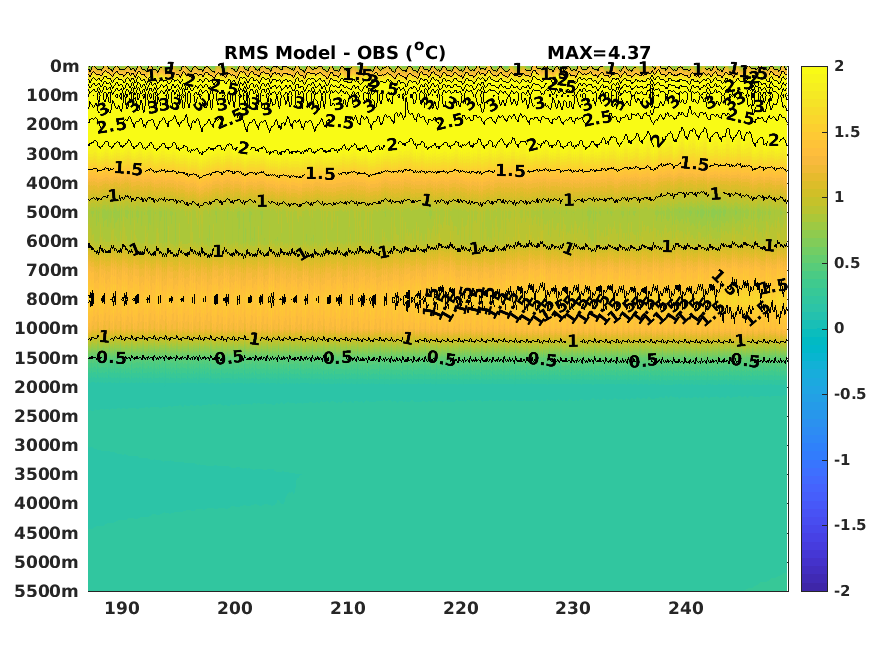This screenshot has height=656, width=875.
Task: Select the '5000m' depth axis label
Action: [x=47, y=562]
